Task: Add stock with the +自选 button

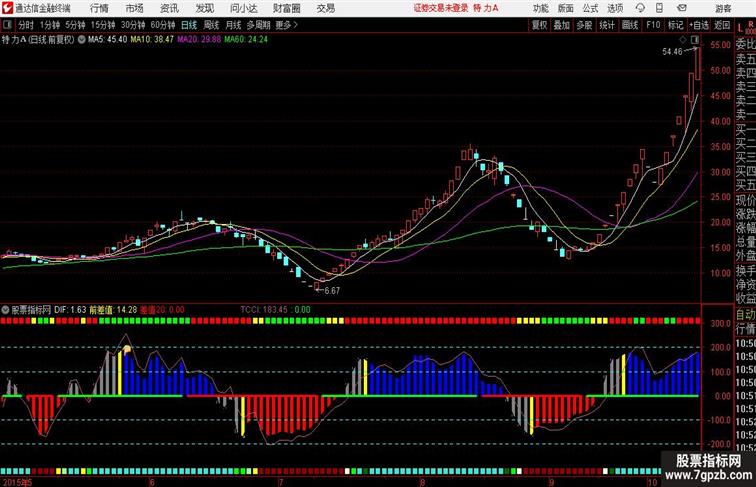Action: pos(699,25)
